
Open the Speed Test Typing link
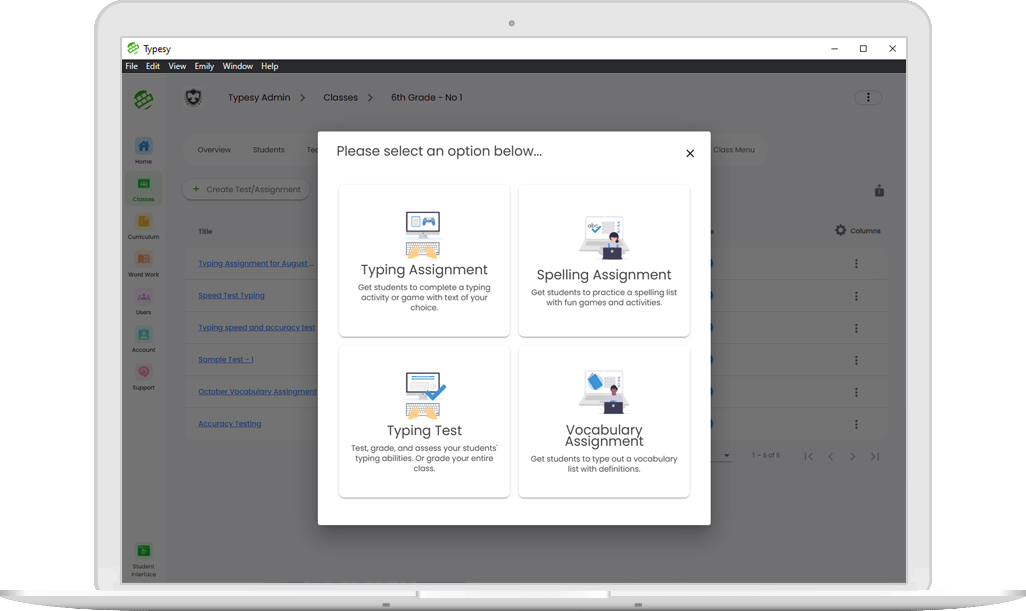pos(232,296)
